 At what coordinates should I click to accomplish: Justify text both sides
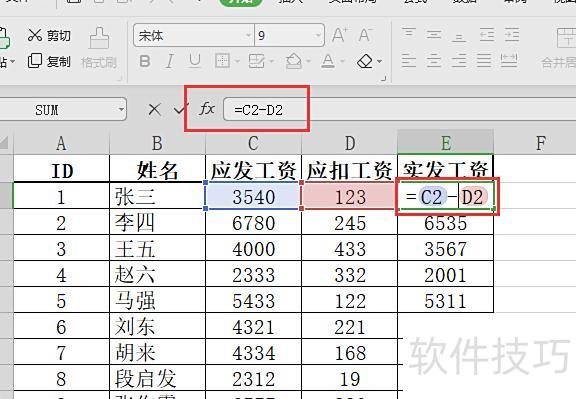(484, 61)
